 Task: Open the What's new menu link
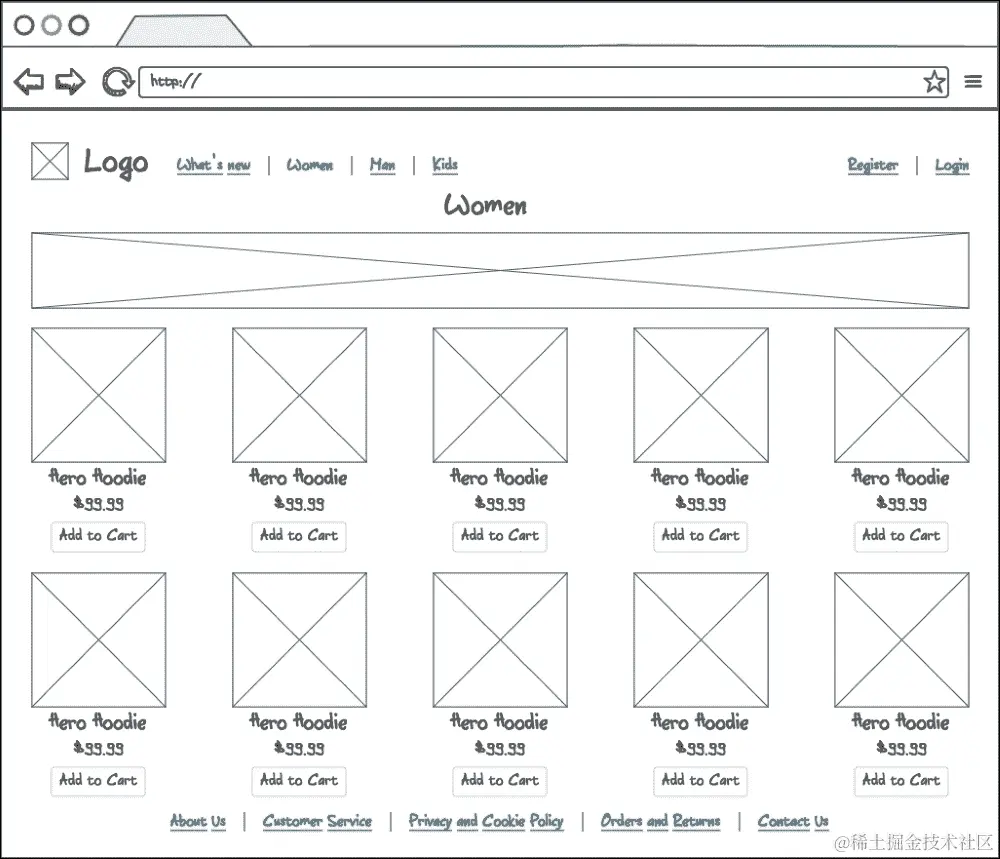[213, 165]
